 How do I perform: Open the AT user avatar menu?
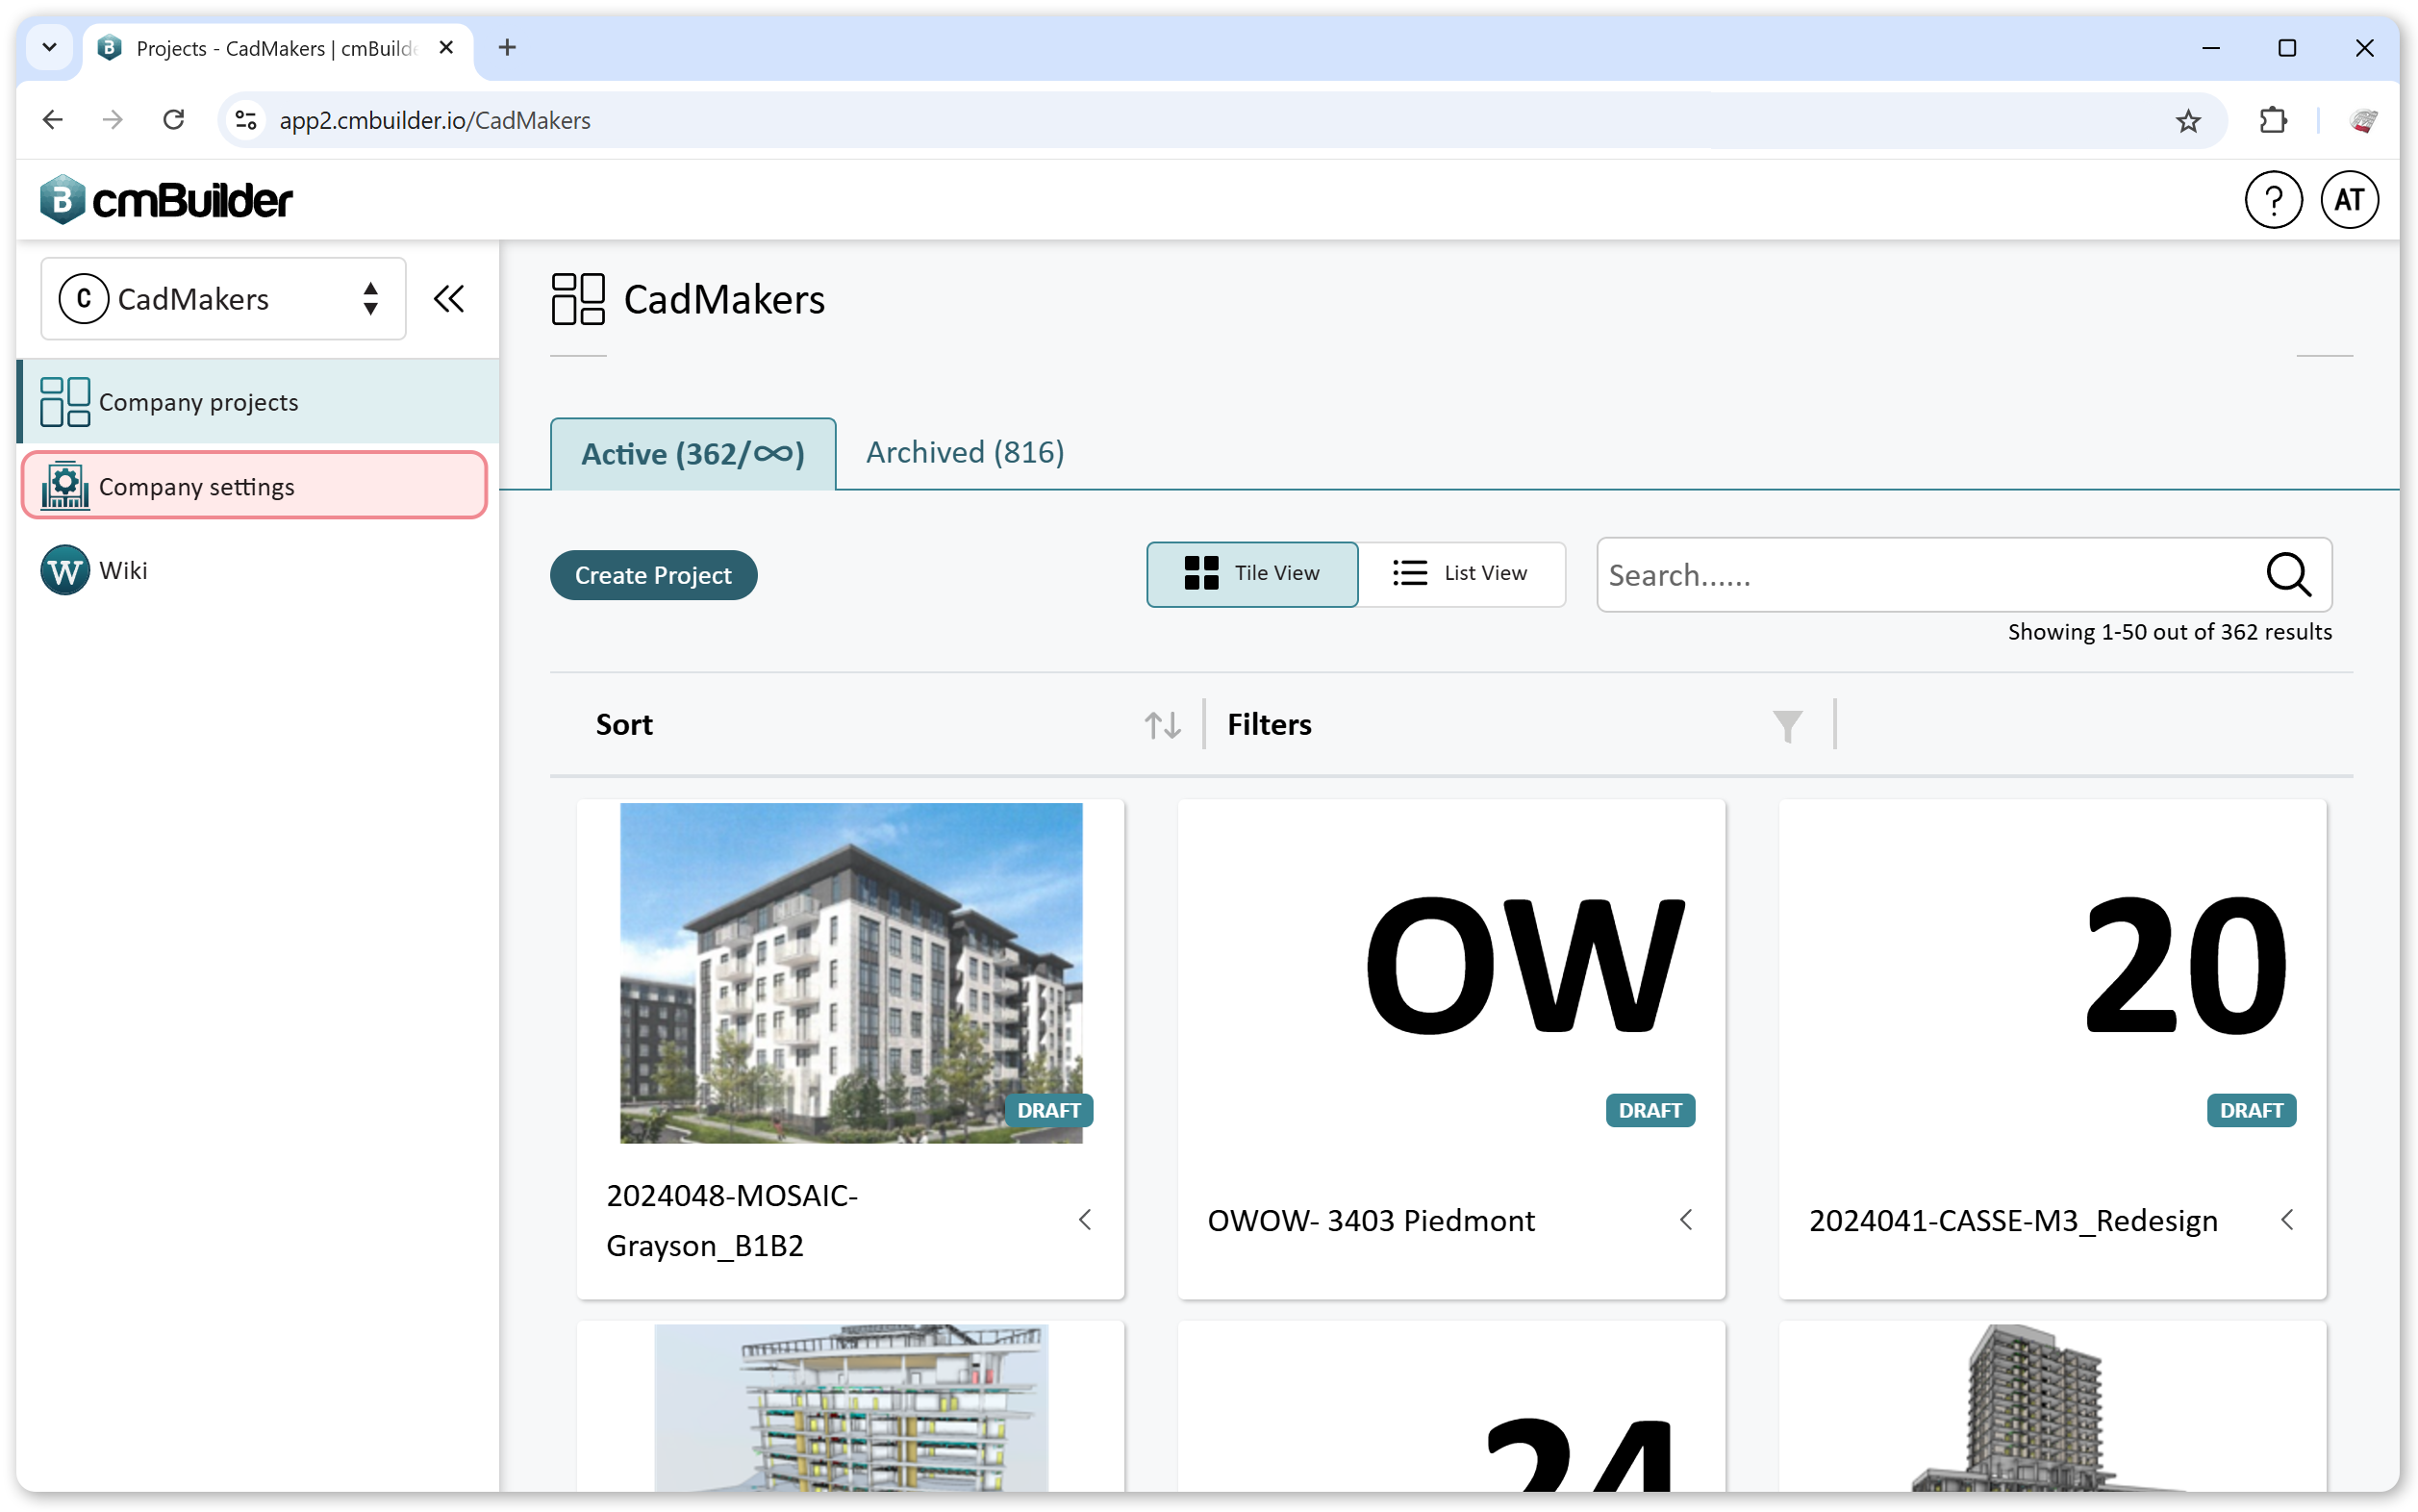[2348, 200]
